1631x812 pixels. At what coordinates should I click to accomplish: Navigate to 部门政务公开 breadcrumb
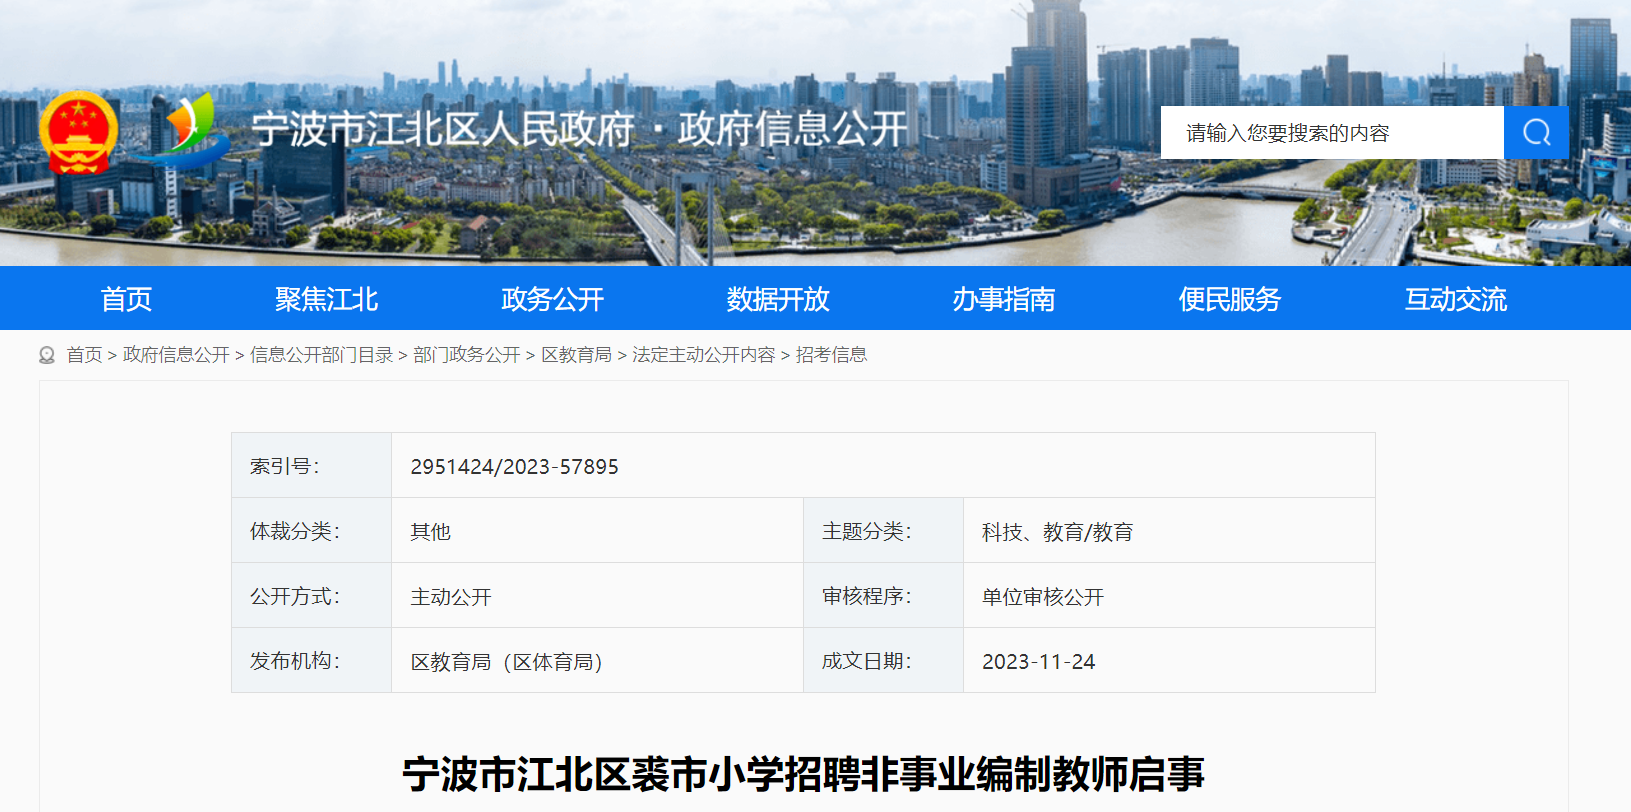coord(467,355)
